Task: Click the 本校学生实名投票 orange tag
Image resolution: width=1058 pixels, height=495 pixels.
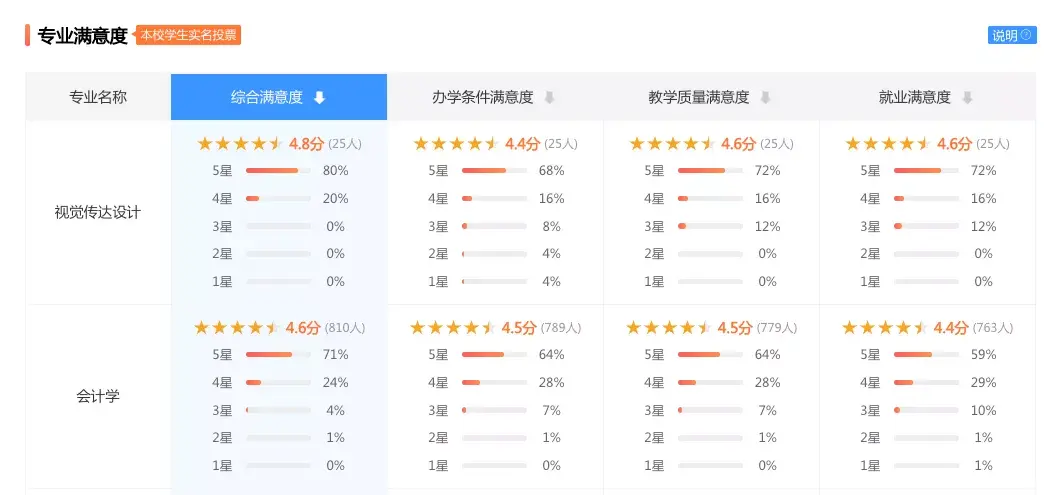Action: [188, 35]
